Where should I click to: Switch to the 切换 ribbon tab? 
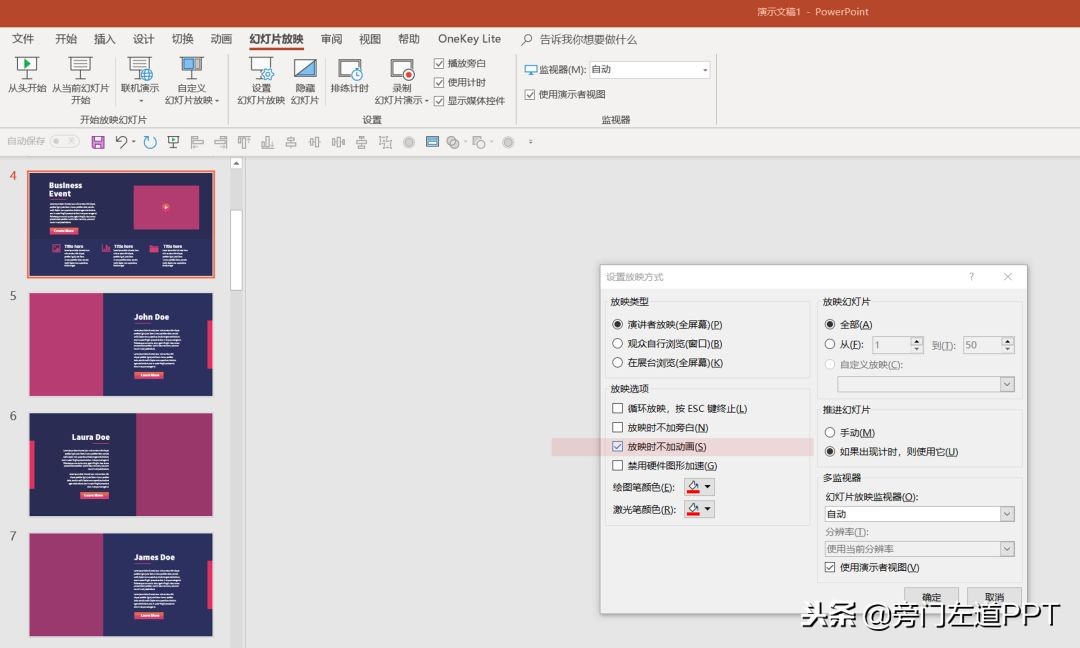click(181, 39)
